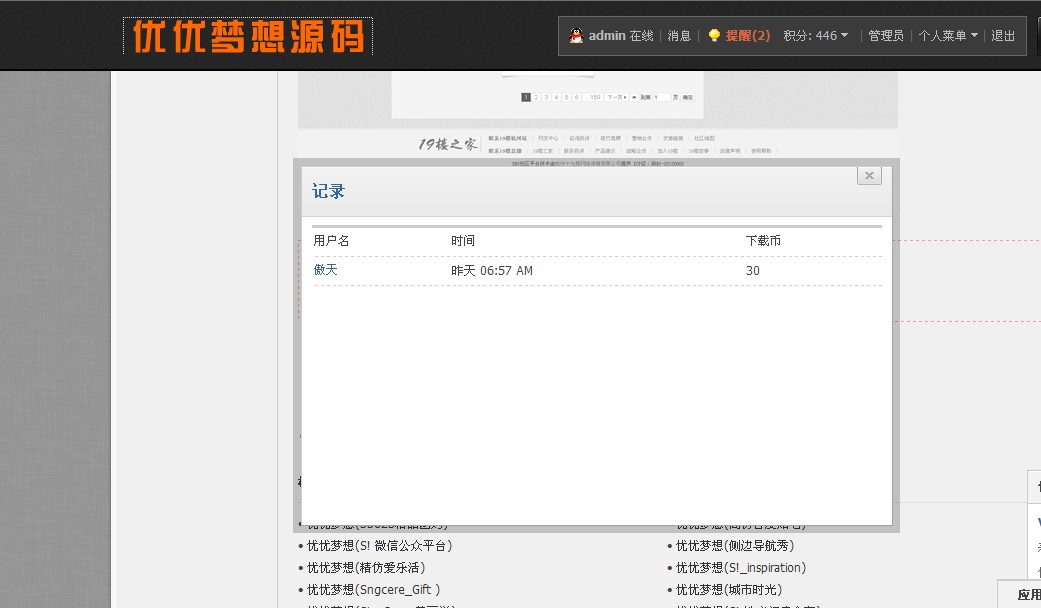The width and height of the screenshot is (1041, 608).
Task: Click the lightbulb reminder icon
Action: 714,36
